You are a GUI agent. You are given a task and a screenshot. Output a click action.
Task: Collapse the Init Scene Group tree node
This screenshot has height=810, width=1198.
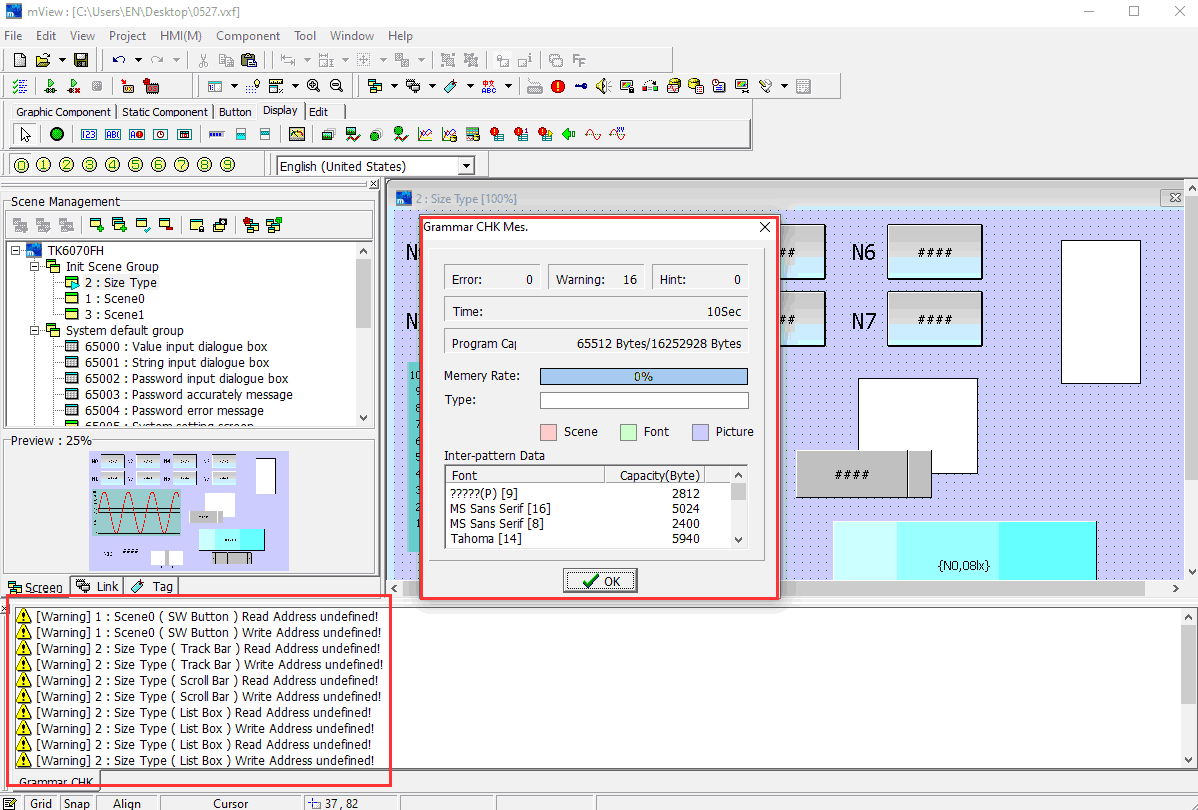[x=35, y=267]
